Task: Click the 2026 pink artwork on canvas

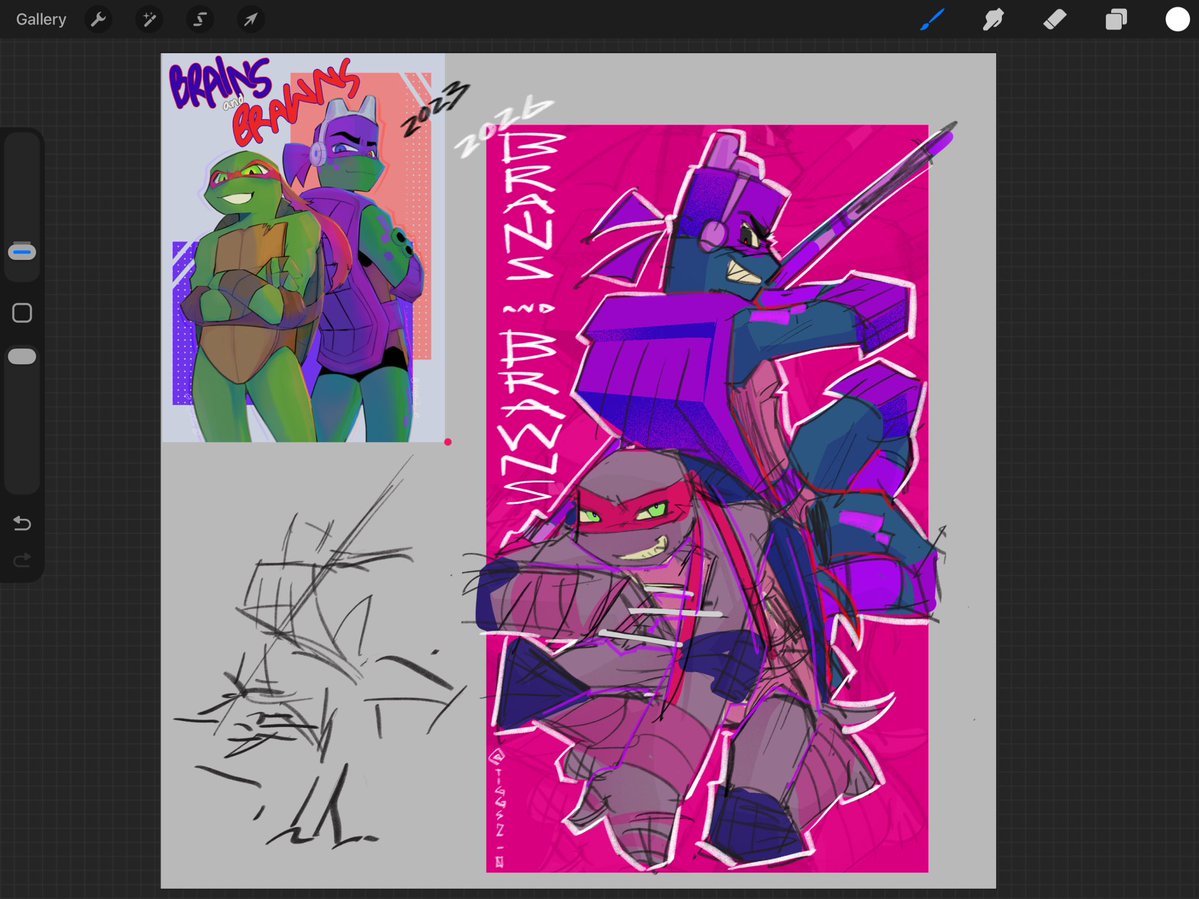Action: click(707, 498)
